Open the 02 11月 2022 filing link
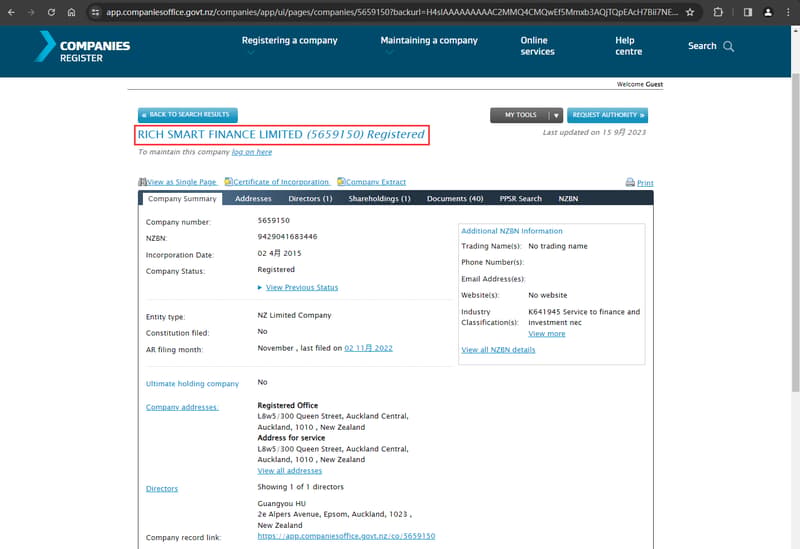Viewport: 800px width, 549px height. coord(368,348)
